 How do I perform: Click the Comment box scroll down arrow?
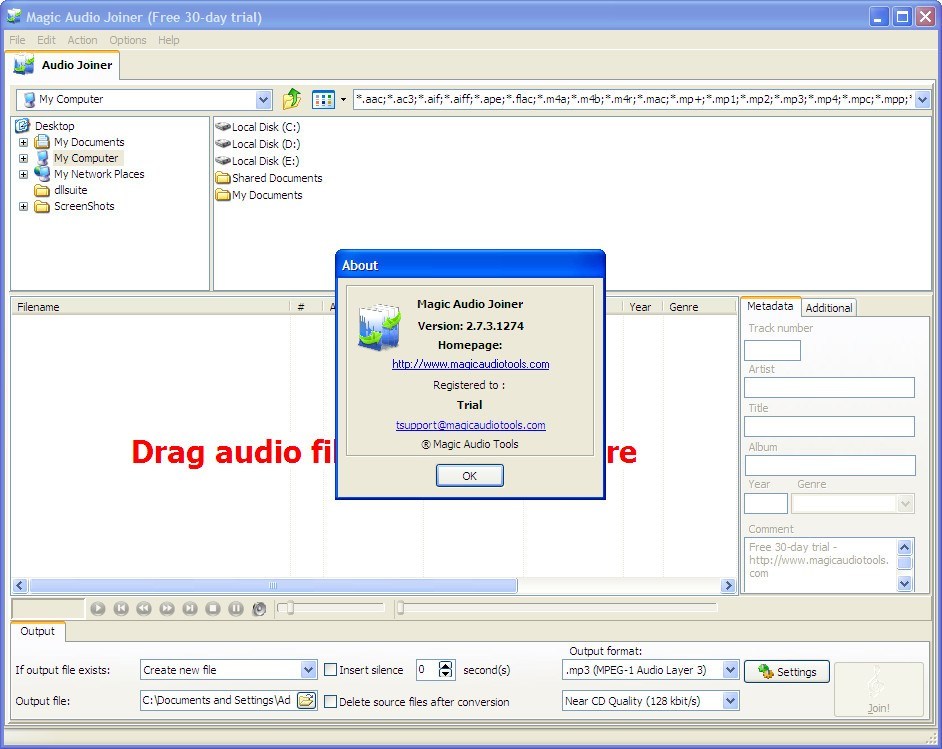[x=905, y=583]
